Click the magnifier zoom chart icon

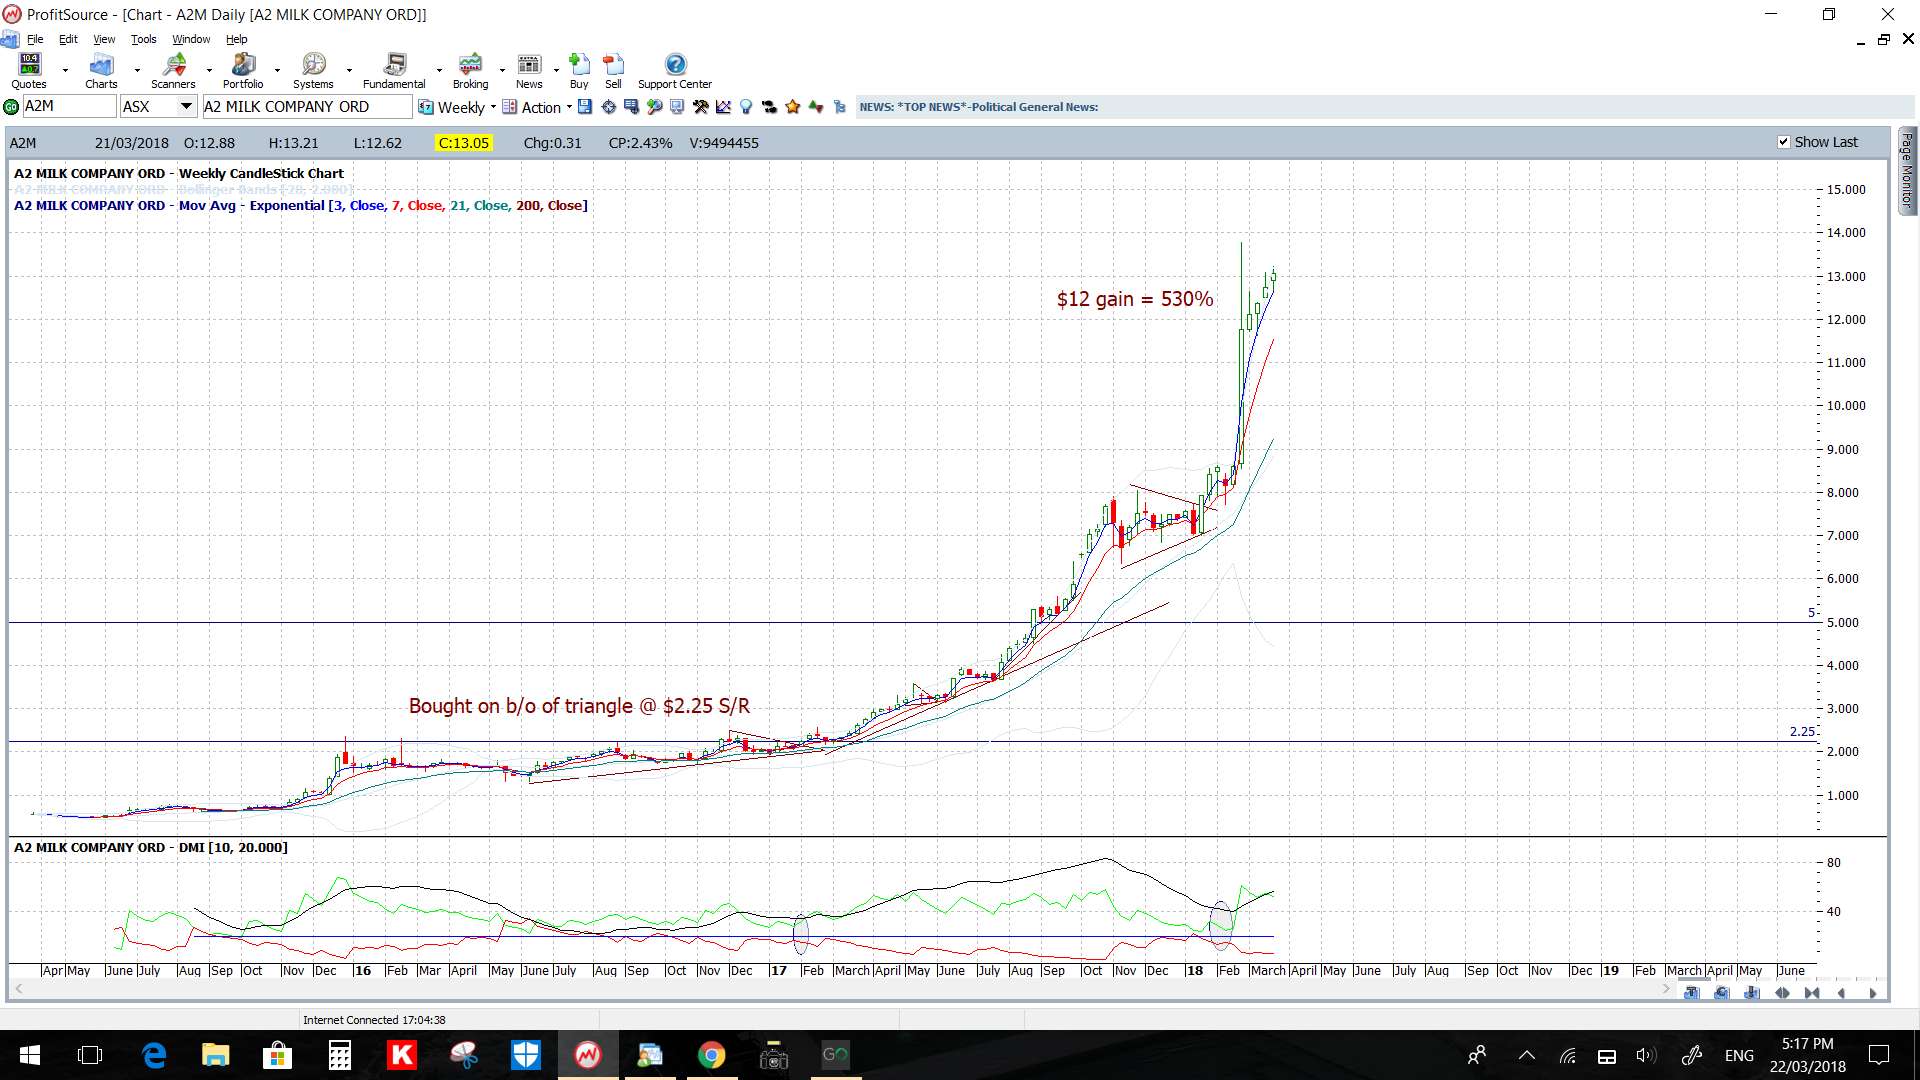click(x=654, y=107)
